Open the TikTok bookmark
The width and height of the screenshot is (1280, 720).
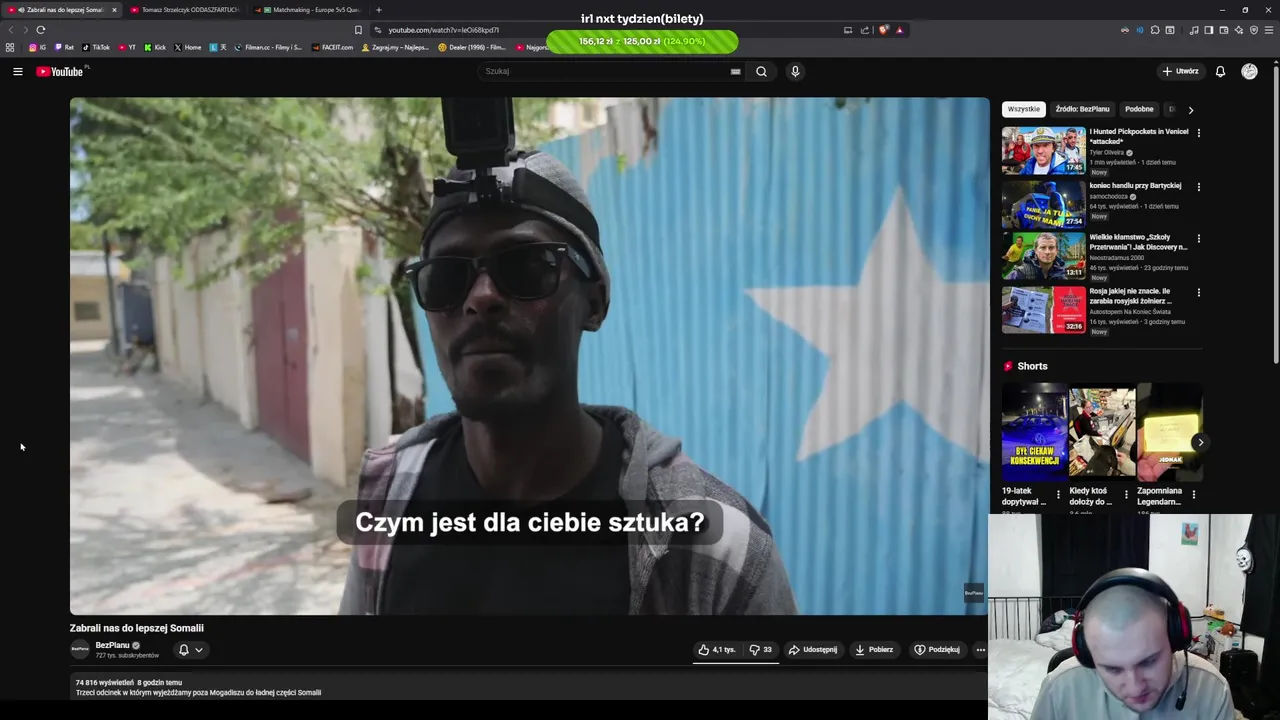pos(96,47)
